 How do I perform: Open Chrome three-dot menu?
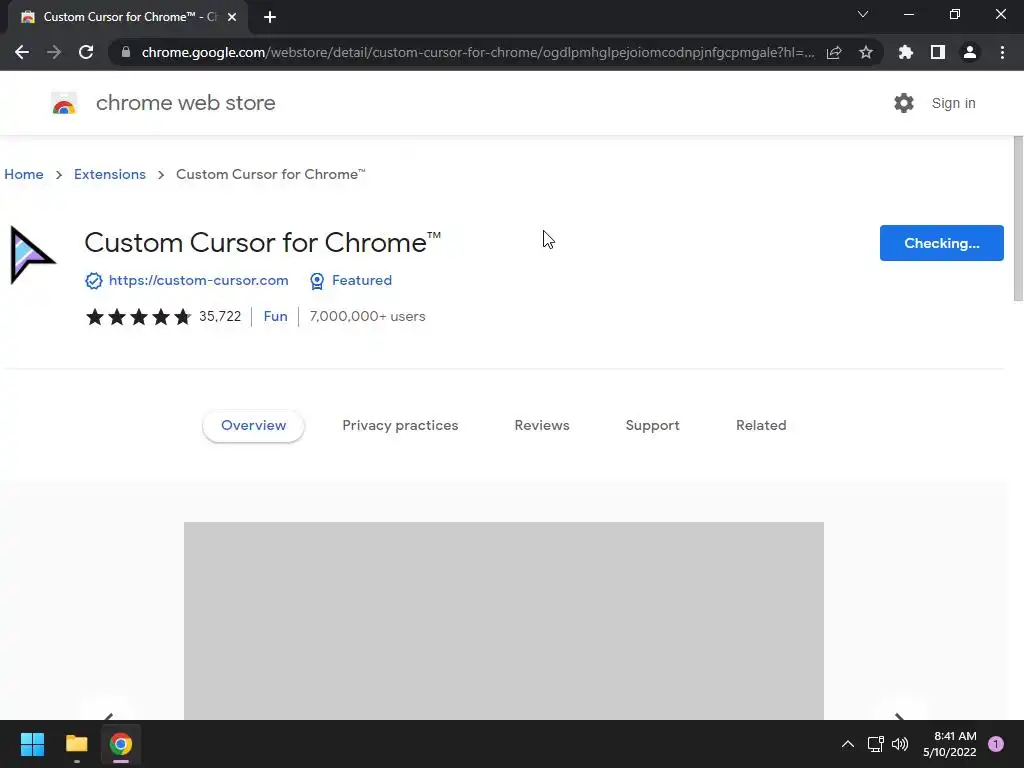pyautogui.click(x=1002, y=52)
